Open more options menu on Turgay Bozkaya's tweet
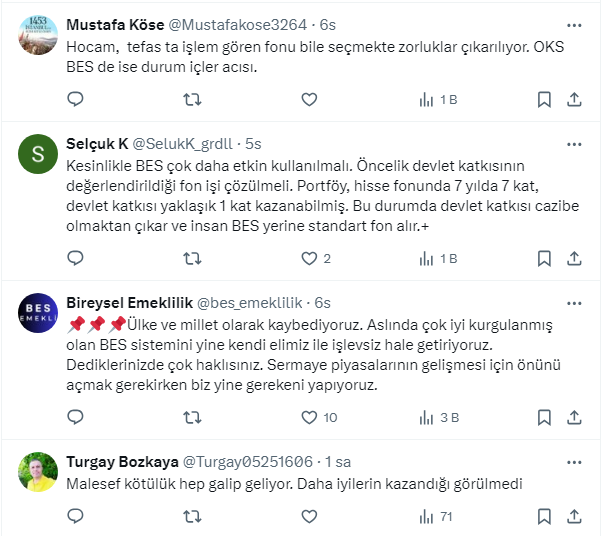610x536 pixels. click(x=574, y=461)
